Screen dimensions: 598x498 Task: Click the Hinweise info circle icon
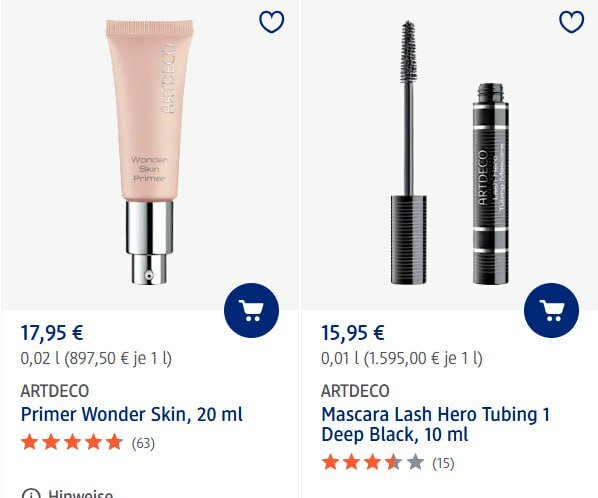(x=31, y=494)
